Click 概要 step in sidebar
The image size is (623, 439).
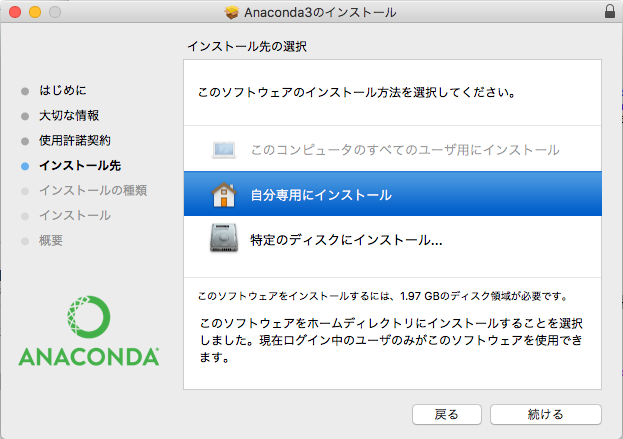51,240
